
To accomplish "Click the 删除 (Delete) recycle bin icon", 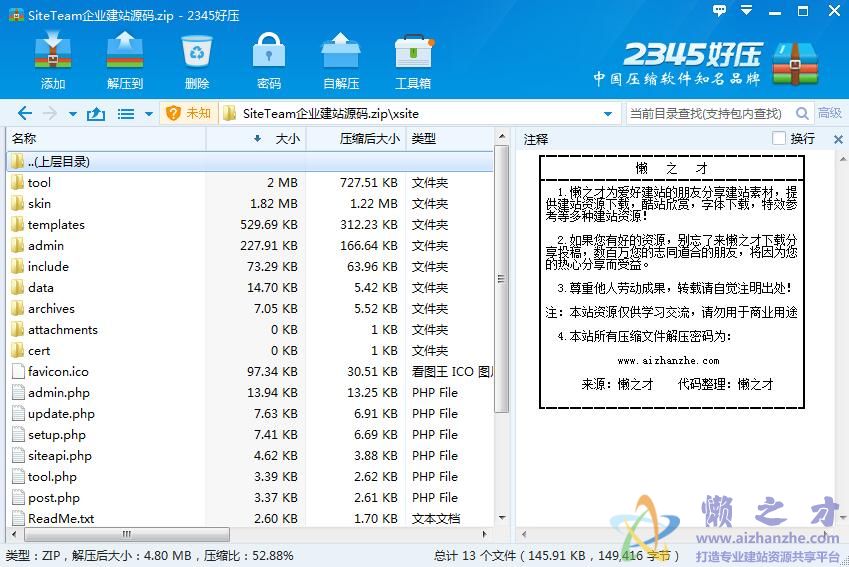I will (197, 60).
